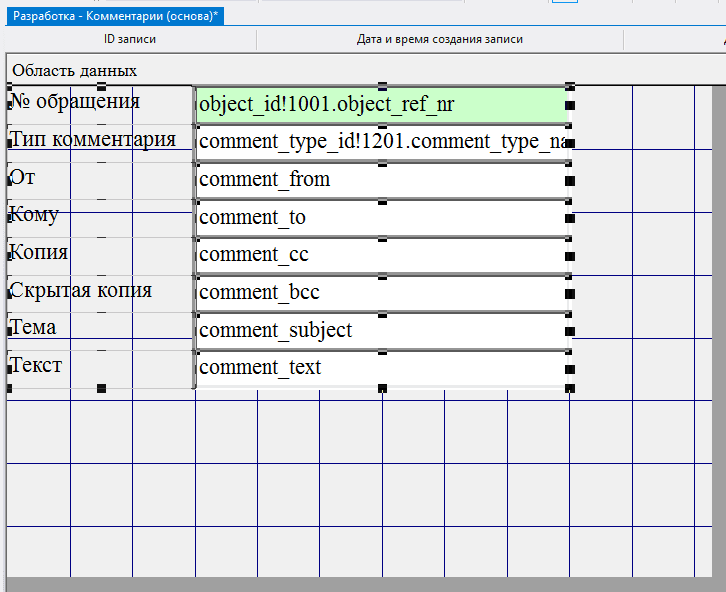
Task: Click the comment_from field
Action: point(381,180)
